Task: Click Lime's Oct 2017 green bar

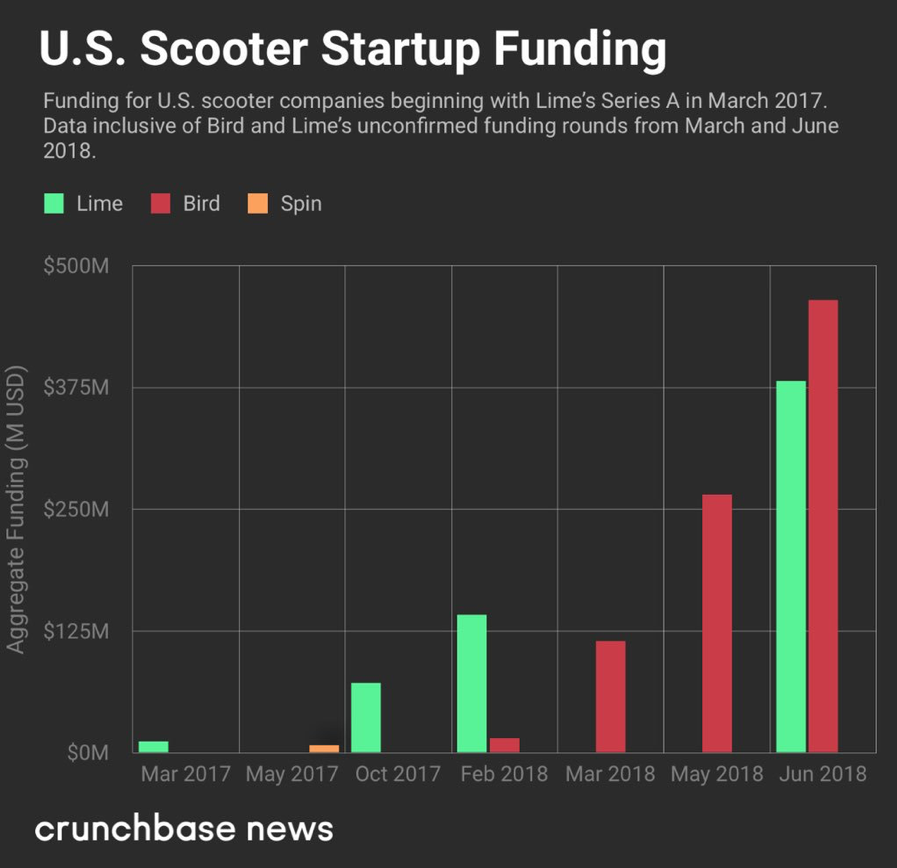Action: [366, 717]
